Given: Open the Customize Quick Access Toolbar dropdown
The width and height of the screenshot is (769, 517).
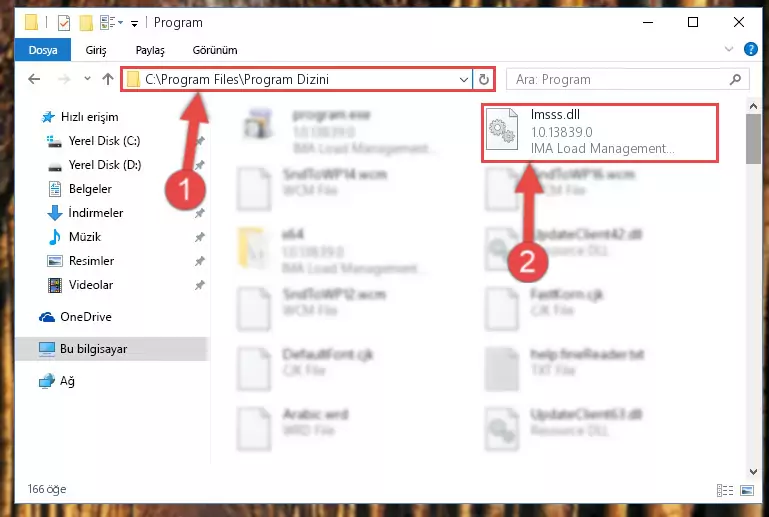Looking at the screenshot, I should point(134,23).
